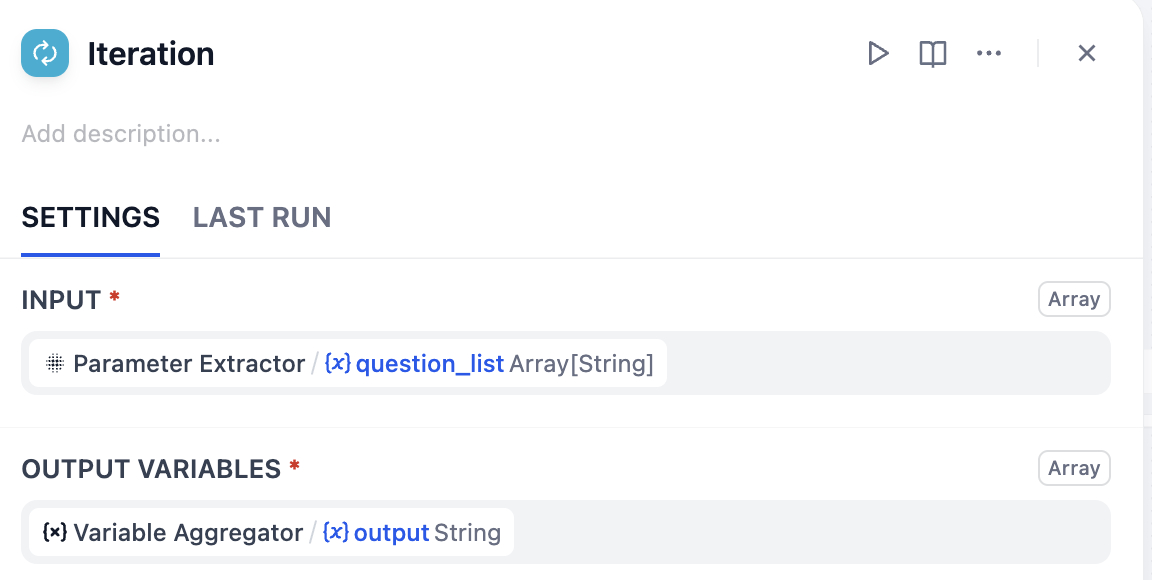Open the three-dots more options menu
1152x580 pixels.
click(x=989, y=53)
